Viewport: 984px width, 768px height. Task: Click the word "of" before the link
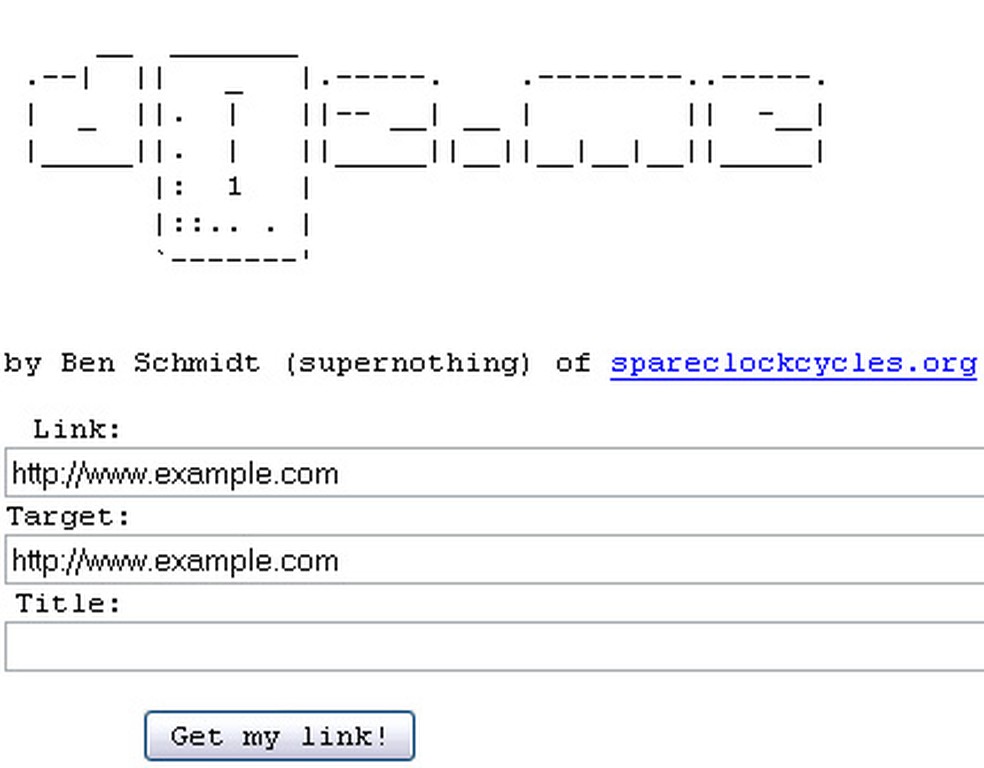tap(573, 363)
